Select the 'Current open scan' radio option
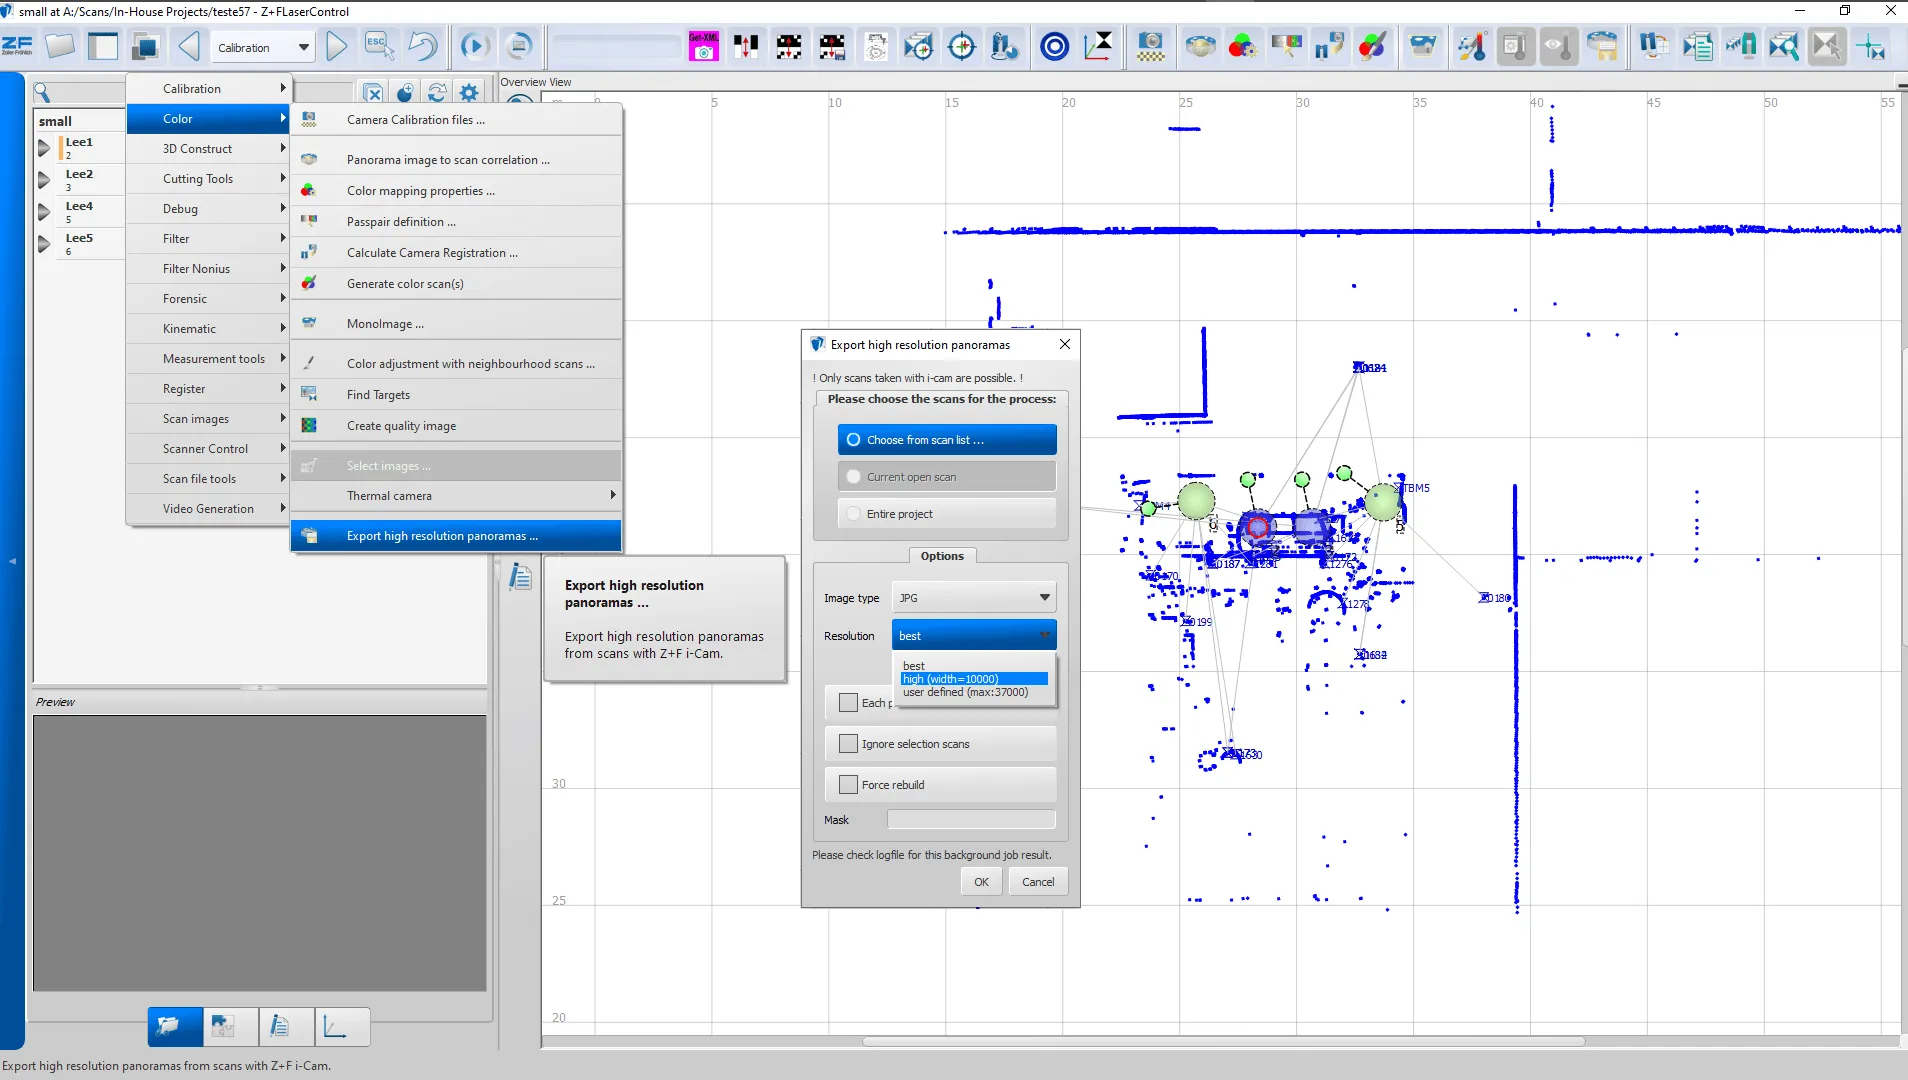Image resolution: width=1908 pixels, height=1080 pixels. [x=947, y=477]
